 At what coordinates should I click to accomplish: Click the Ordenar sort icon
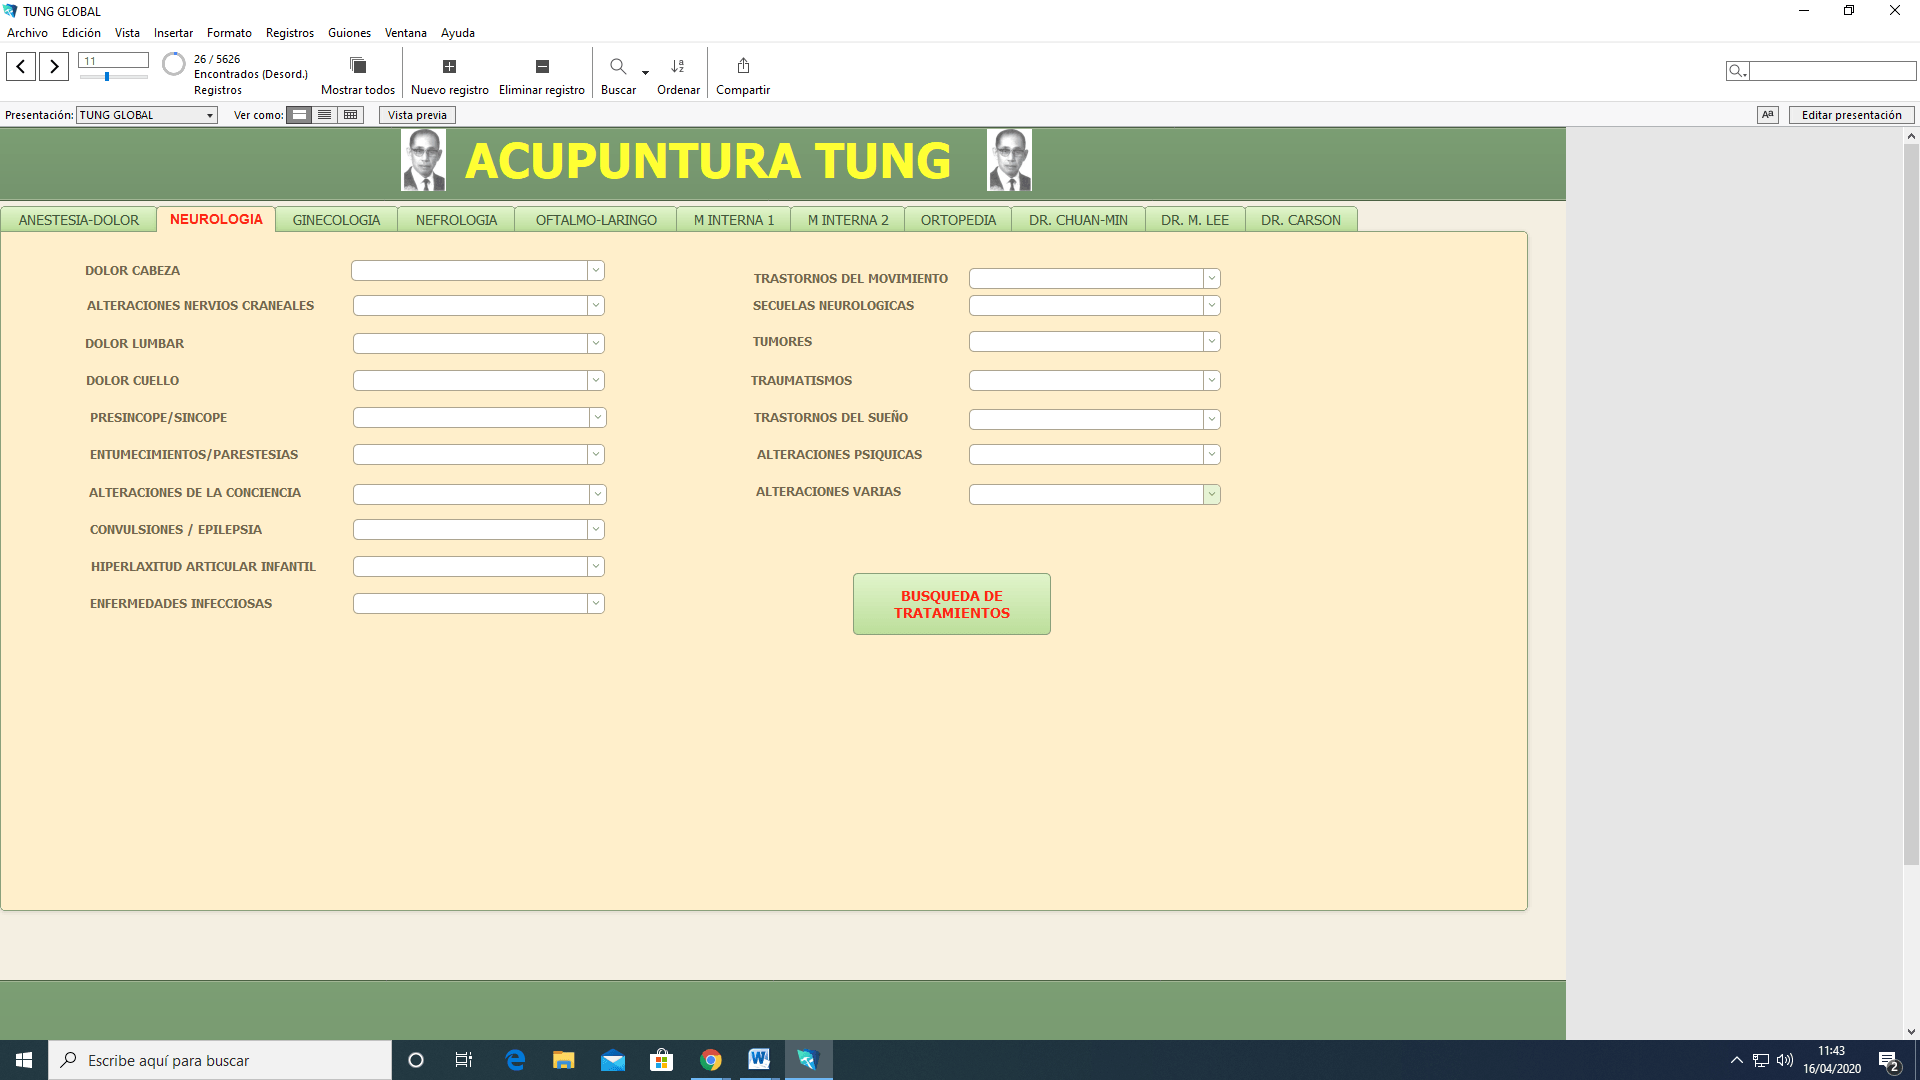678,66
